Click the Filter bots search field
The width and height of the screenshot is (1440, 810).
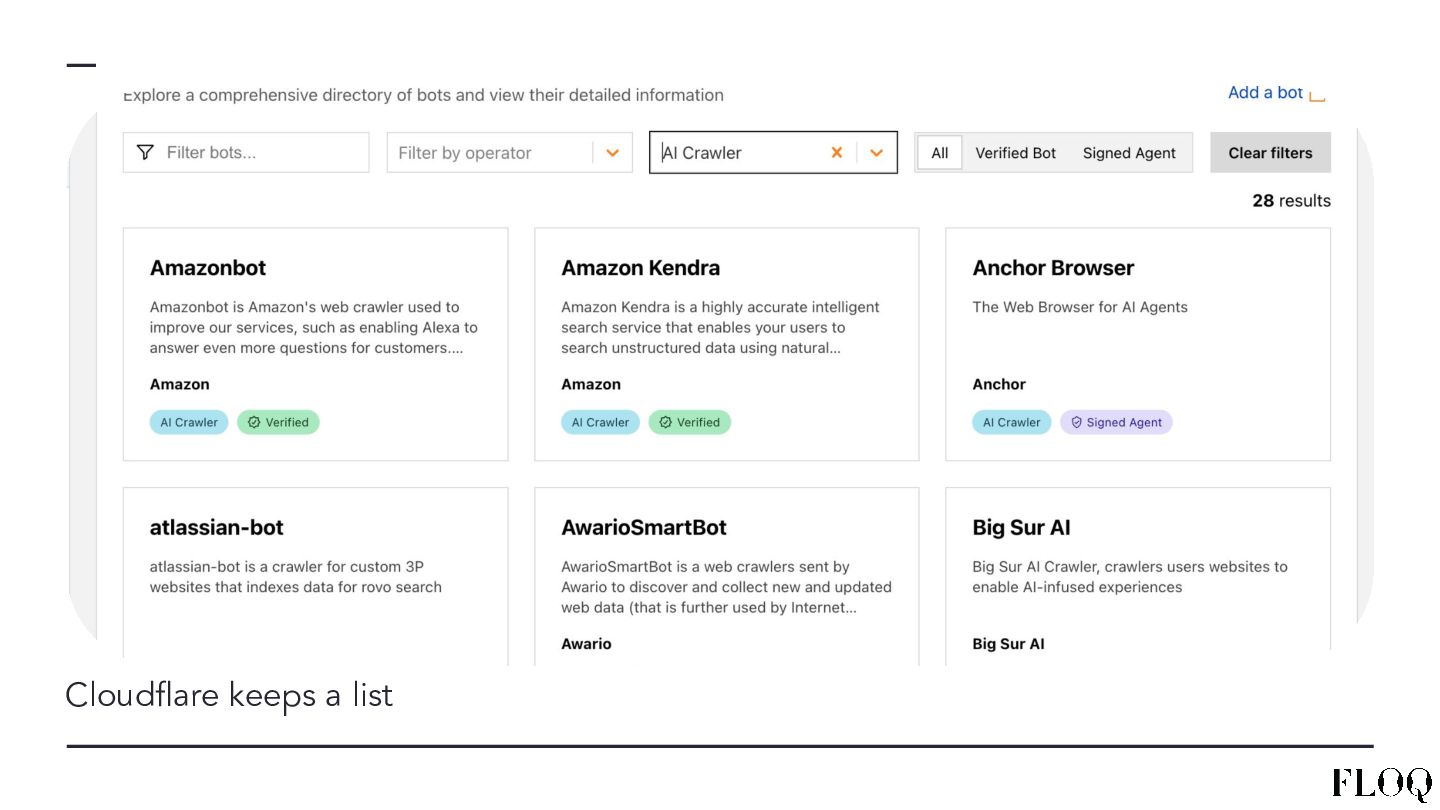point(260,153)
